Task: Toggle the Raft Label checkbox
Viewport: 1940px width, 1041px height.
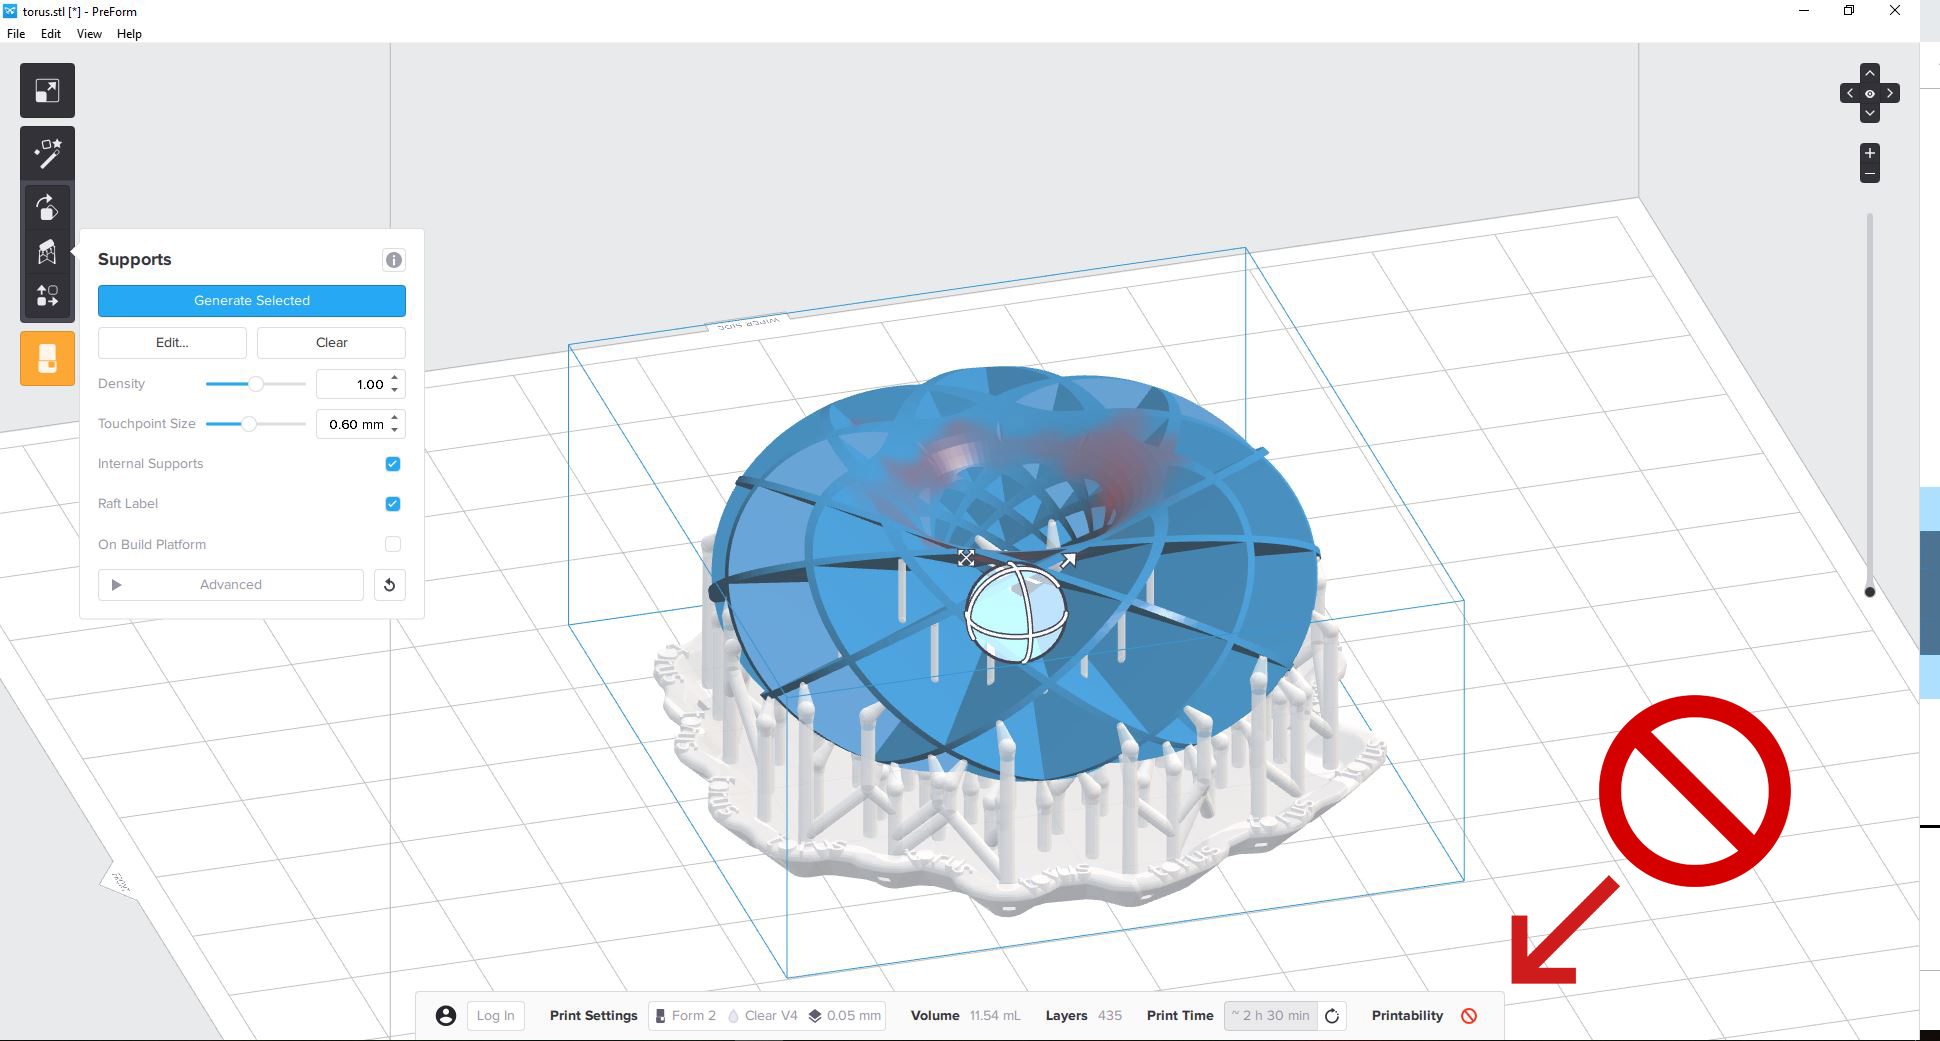Action: [x=393, y=504]
